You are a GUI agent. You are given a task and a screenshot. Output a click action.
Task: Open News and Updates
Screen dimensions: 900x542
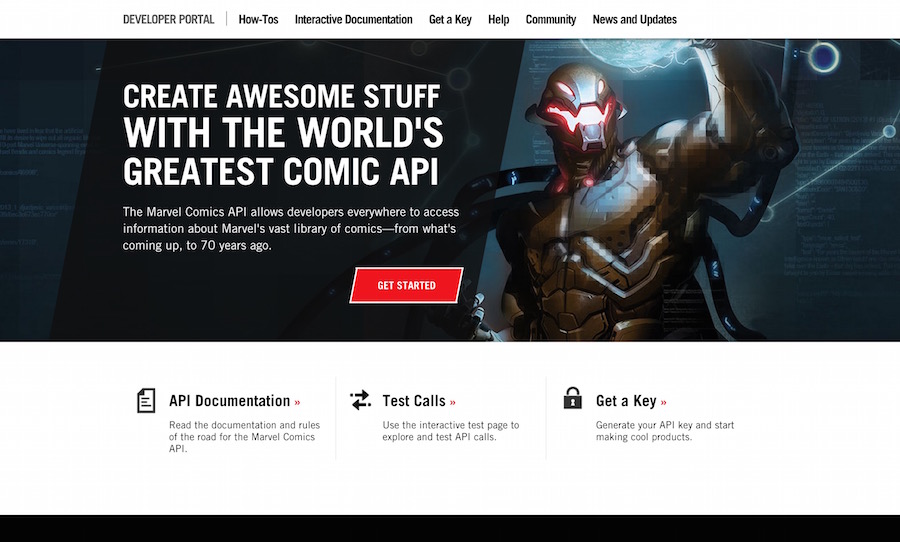(634, 20)
